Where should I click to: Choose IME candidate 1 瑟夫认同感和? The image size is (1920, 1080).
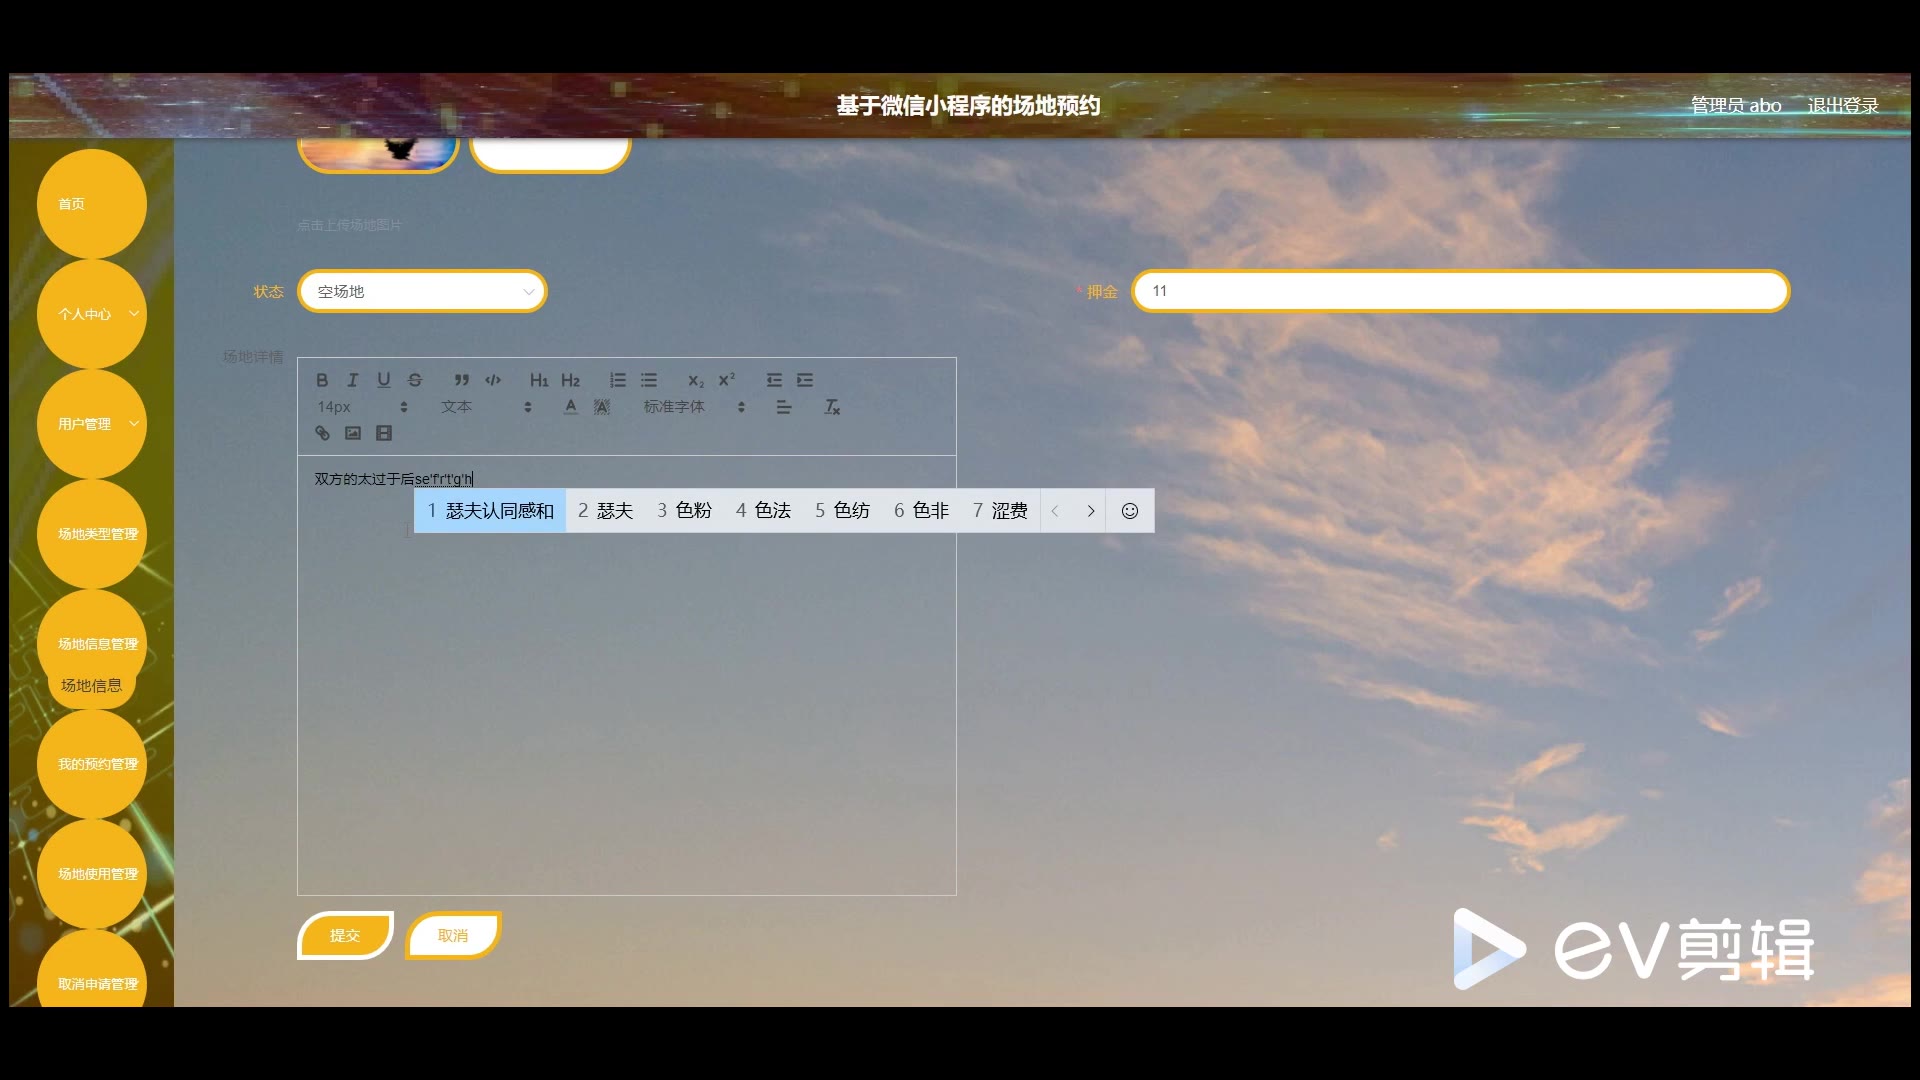490,511
